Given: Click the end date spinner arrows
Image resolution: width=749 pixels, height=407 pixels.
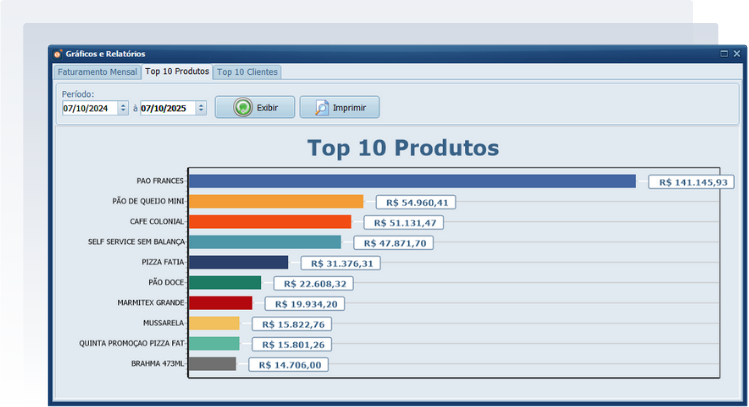Looking at the screenshot, I should click(x=201, y=108).
